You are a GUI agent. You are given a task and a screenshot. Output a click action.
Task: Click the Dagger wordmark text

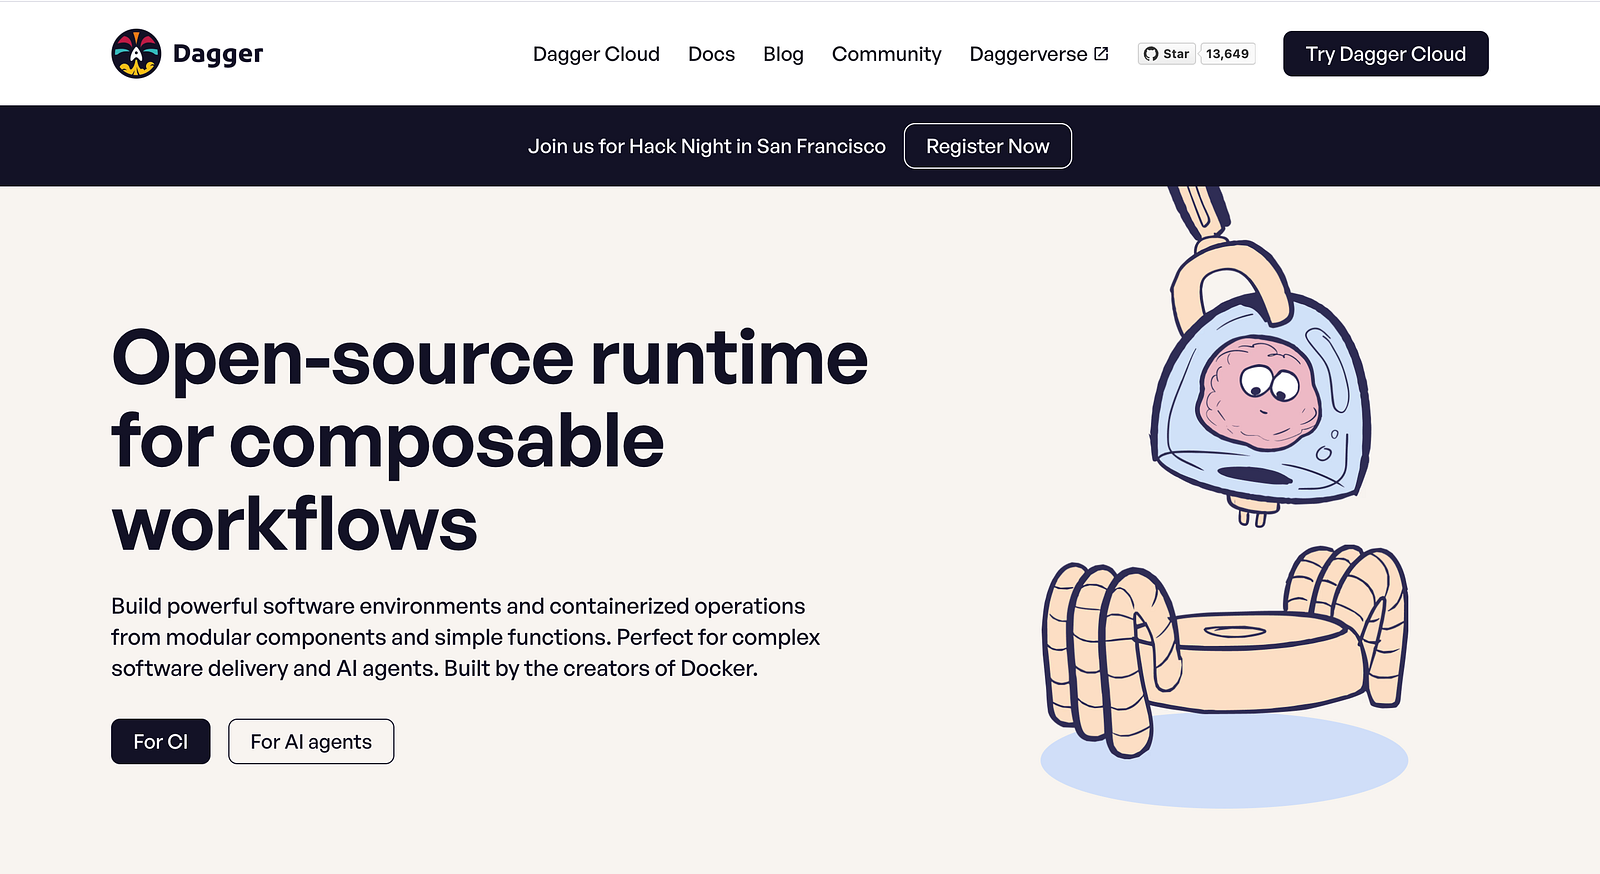[x=218, y=54]
